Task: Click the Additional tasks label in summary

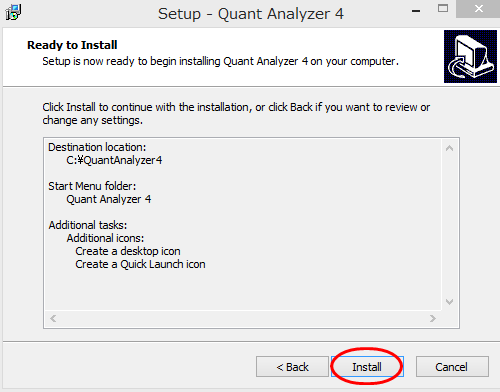Action: (x=88, y=225)
